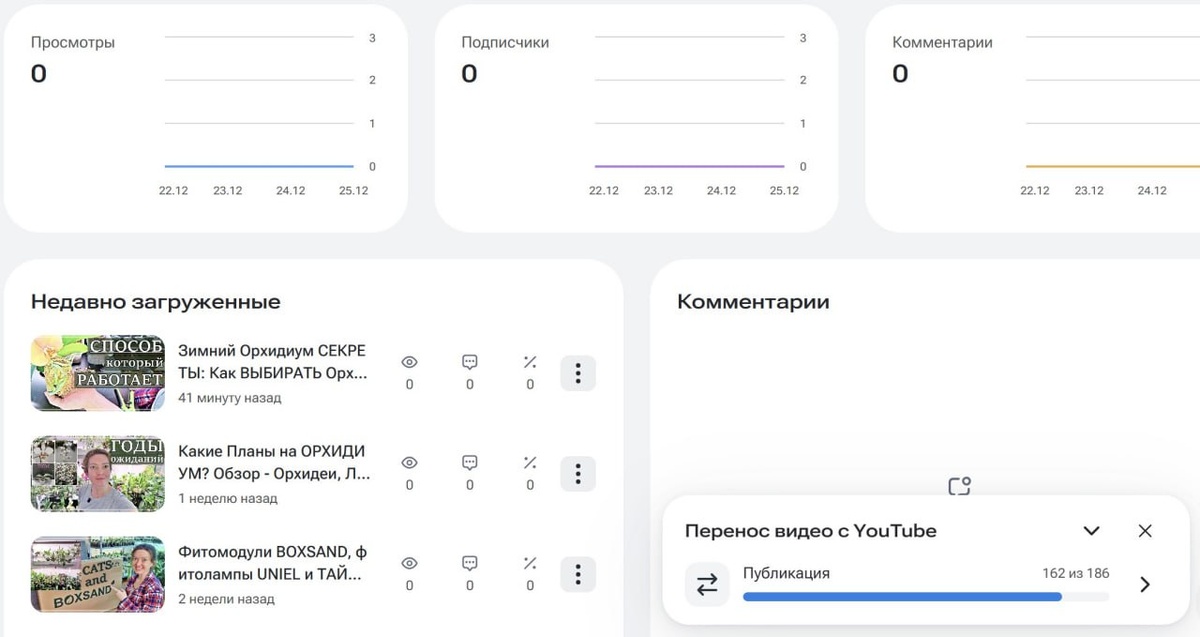The image size is (1200, 637).
Task: Open options menu for Какие Планы на ОРХИДИУМ video
Action: click(578, 474)
